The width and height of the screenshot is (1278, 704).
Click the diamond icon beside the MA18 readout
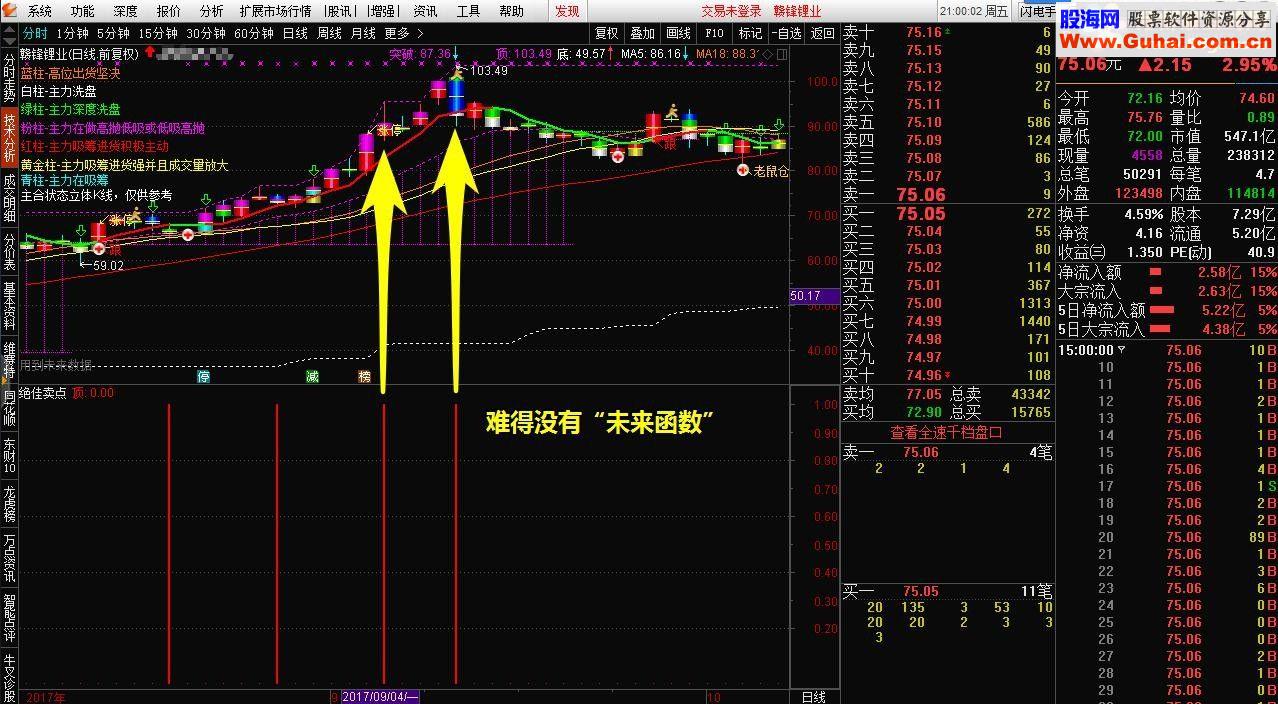[x=767, y=53]
